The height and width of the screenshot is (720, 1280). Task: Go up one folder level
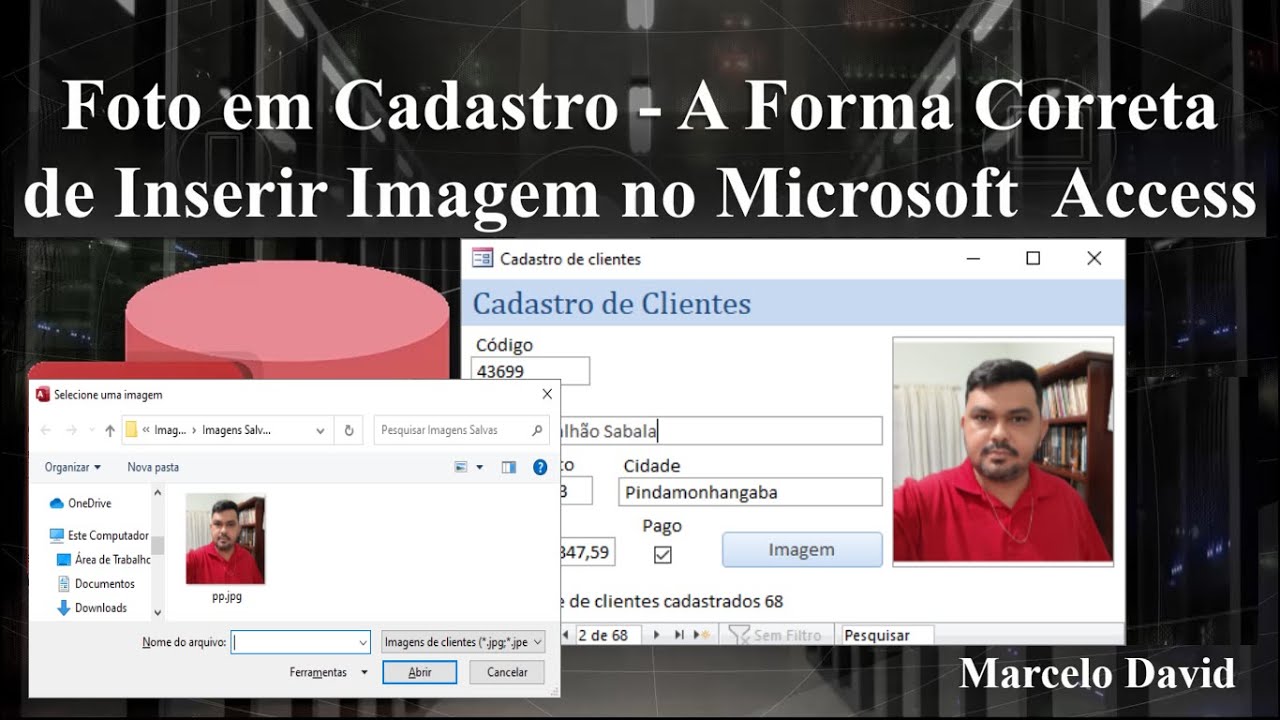coord(109,430)
